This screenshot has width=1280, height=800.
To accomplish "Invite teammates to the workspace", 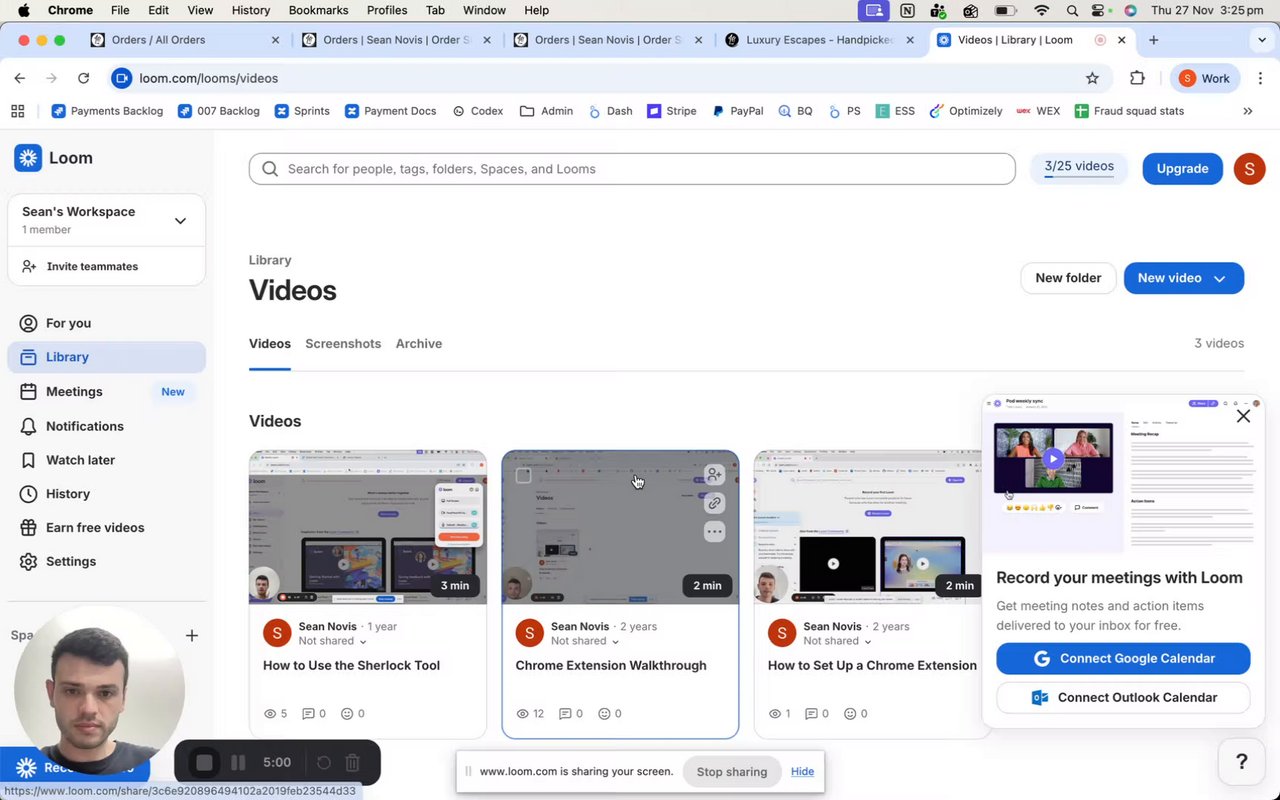I will point(92,266).
